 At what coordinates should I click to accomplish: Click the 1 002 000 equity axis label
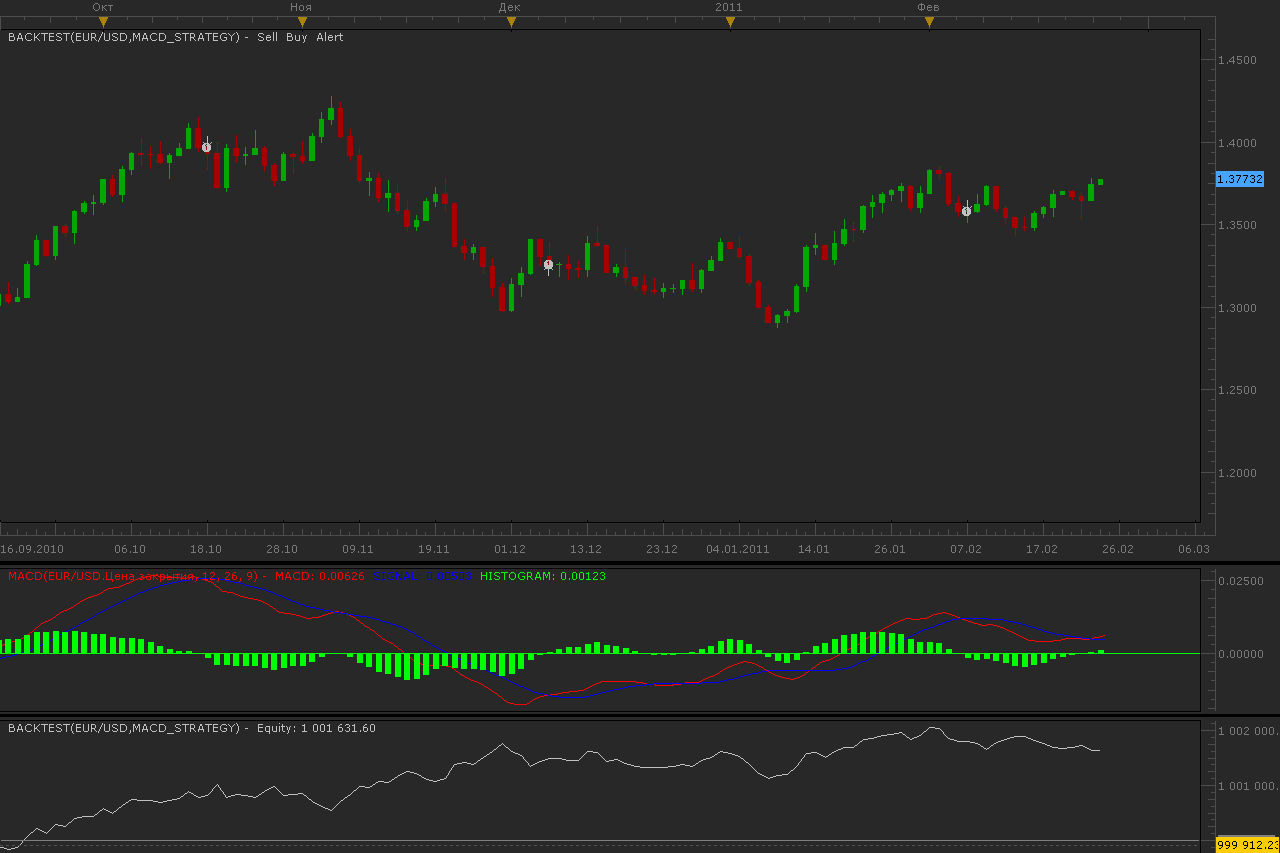pos(1246,732)
